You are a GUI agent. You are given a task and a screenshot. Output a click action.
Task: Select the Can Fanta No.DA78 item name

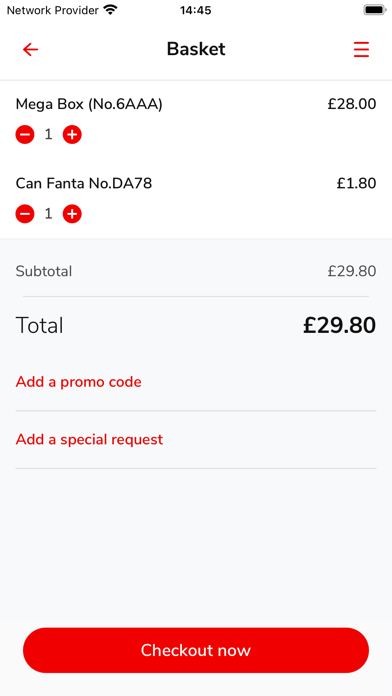point(84,183)
